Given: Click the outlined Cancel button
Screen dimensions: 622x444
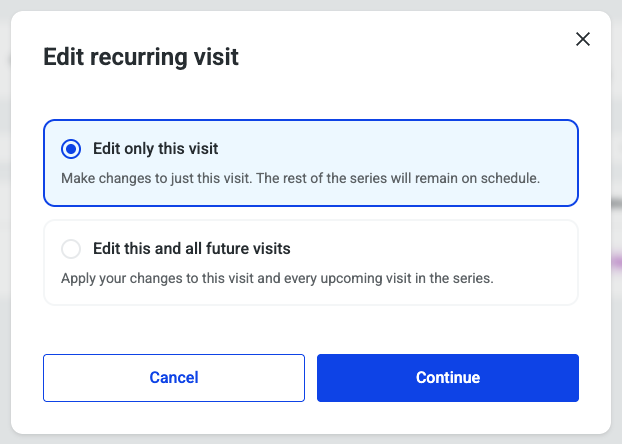Looking at the screenshot, I should (x=174, y=378).
